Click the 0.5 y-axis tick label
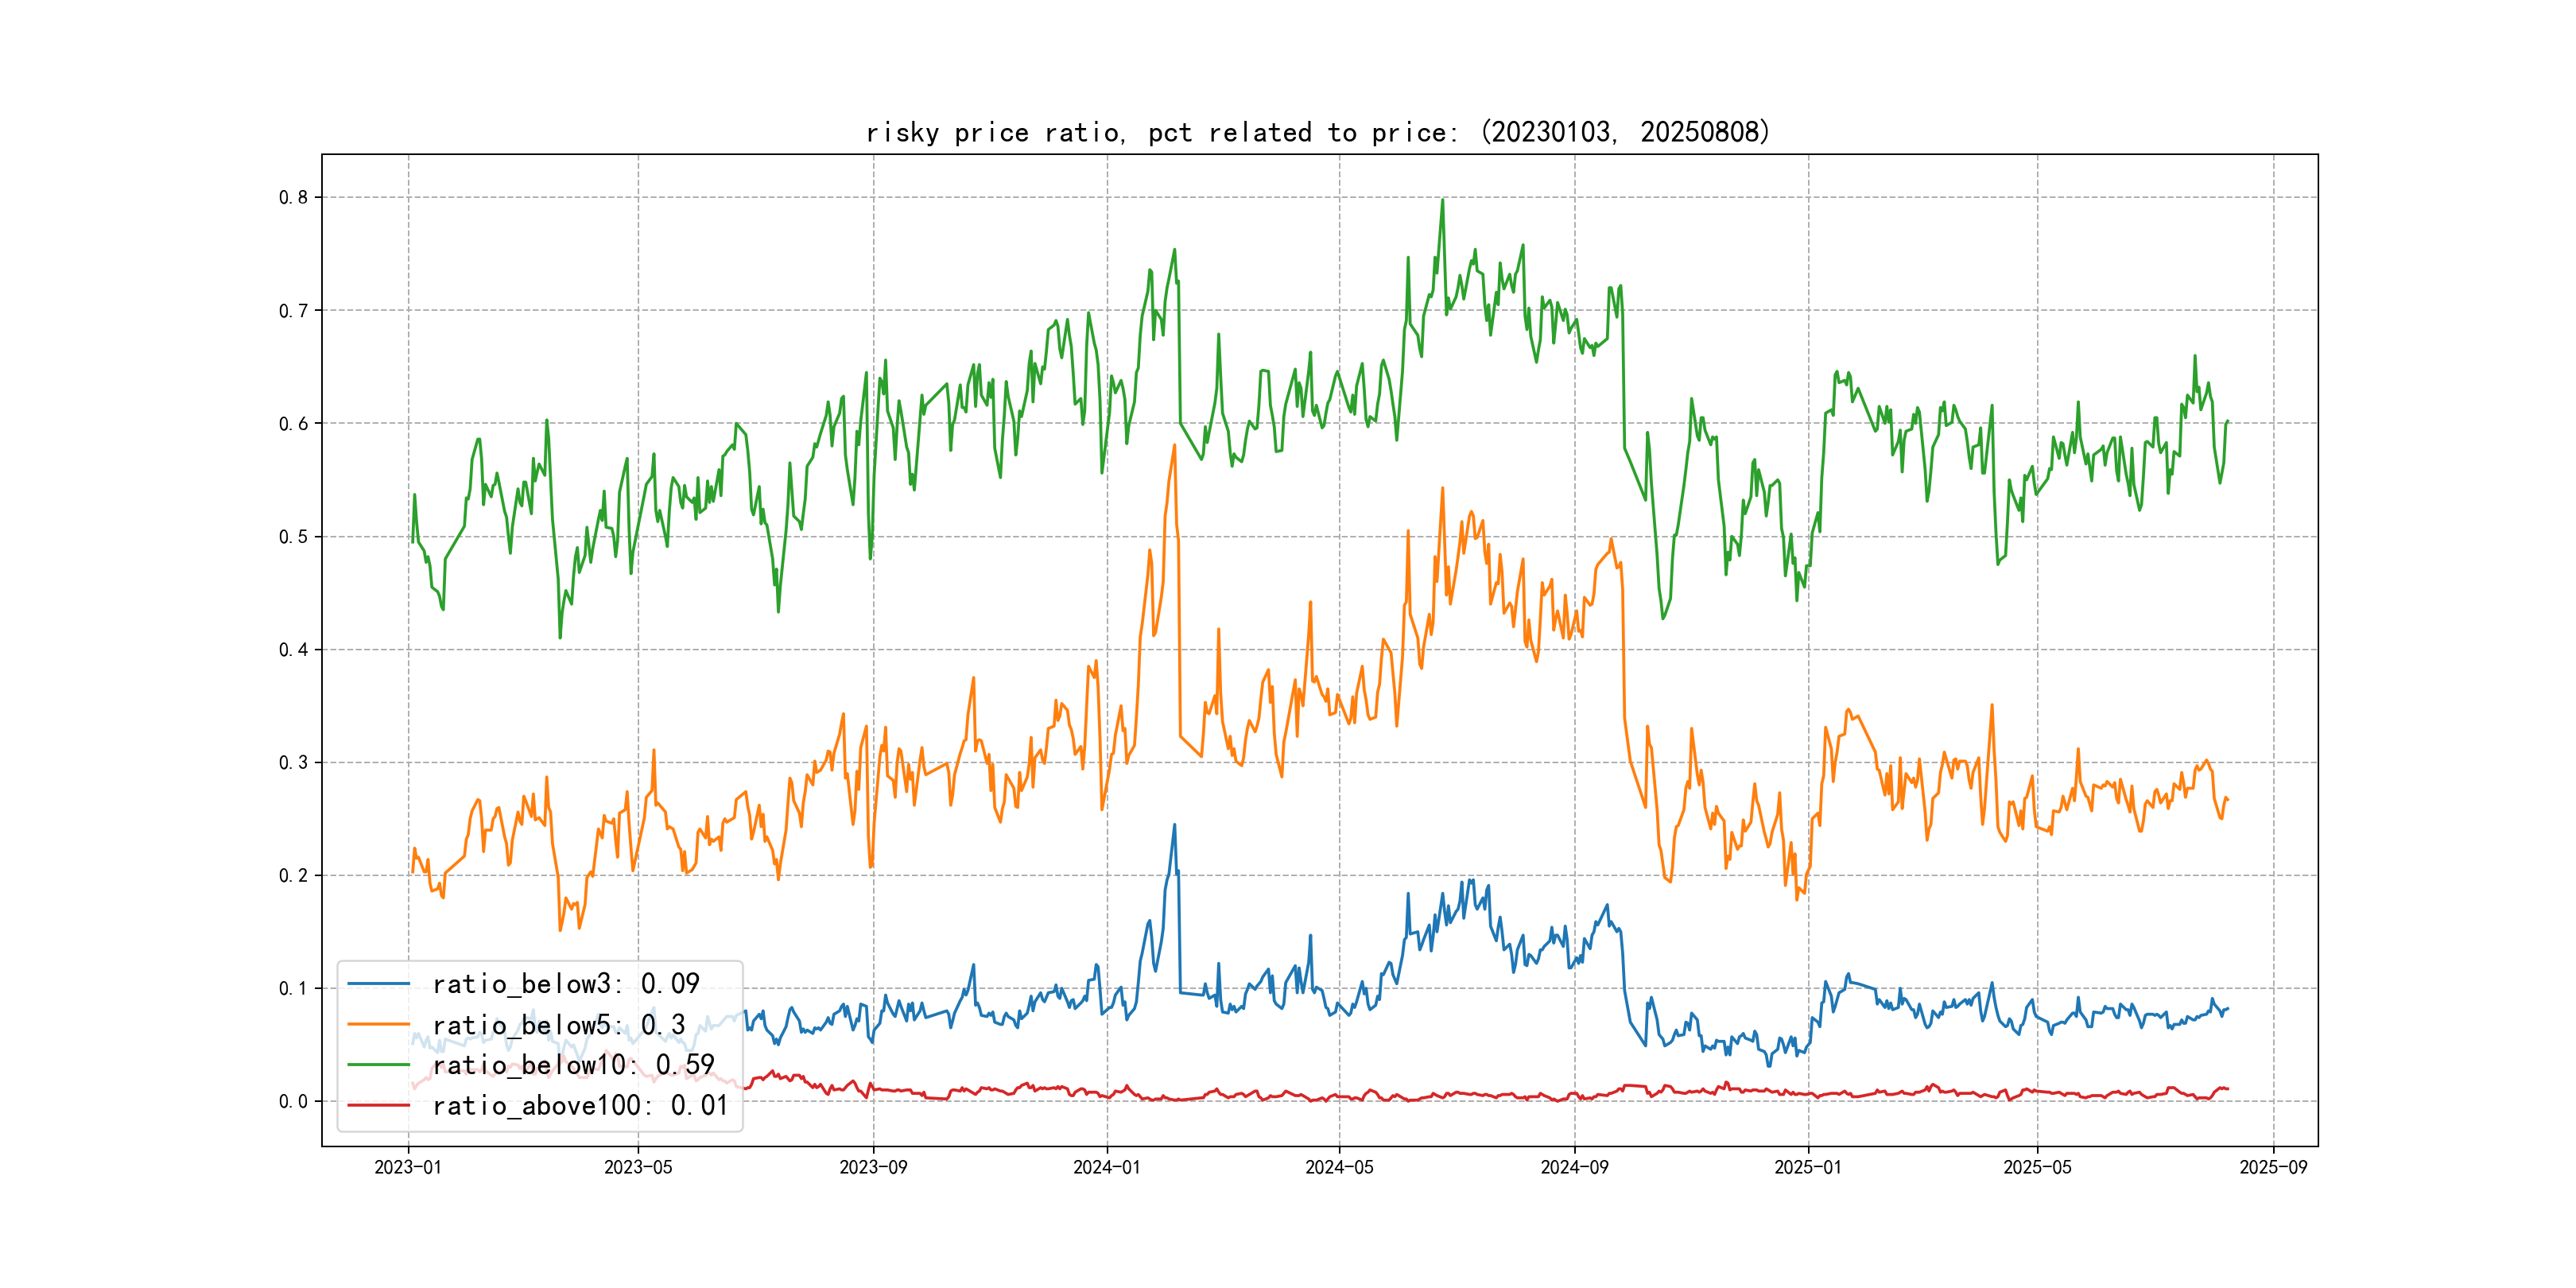 pos(293,537)
